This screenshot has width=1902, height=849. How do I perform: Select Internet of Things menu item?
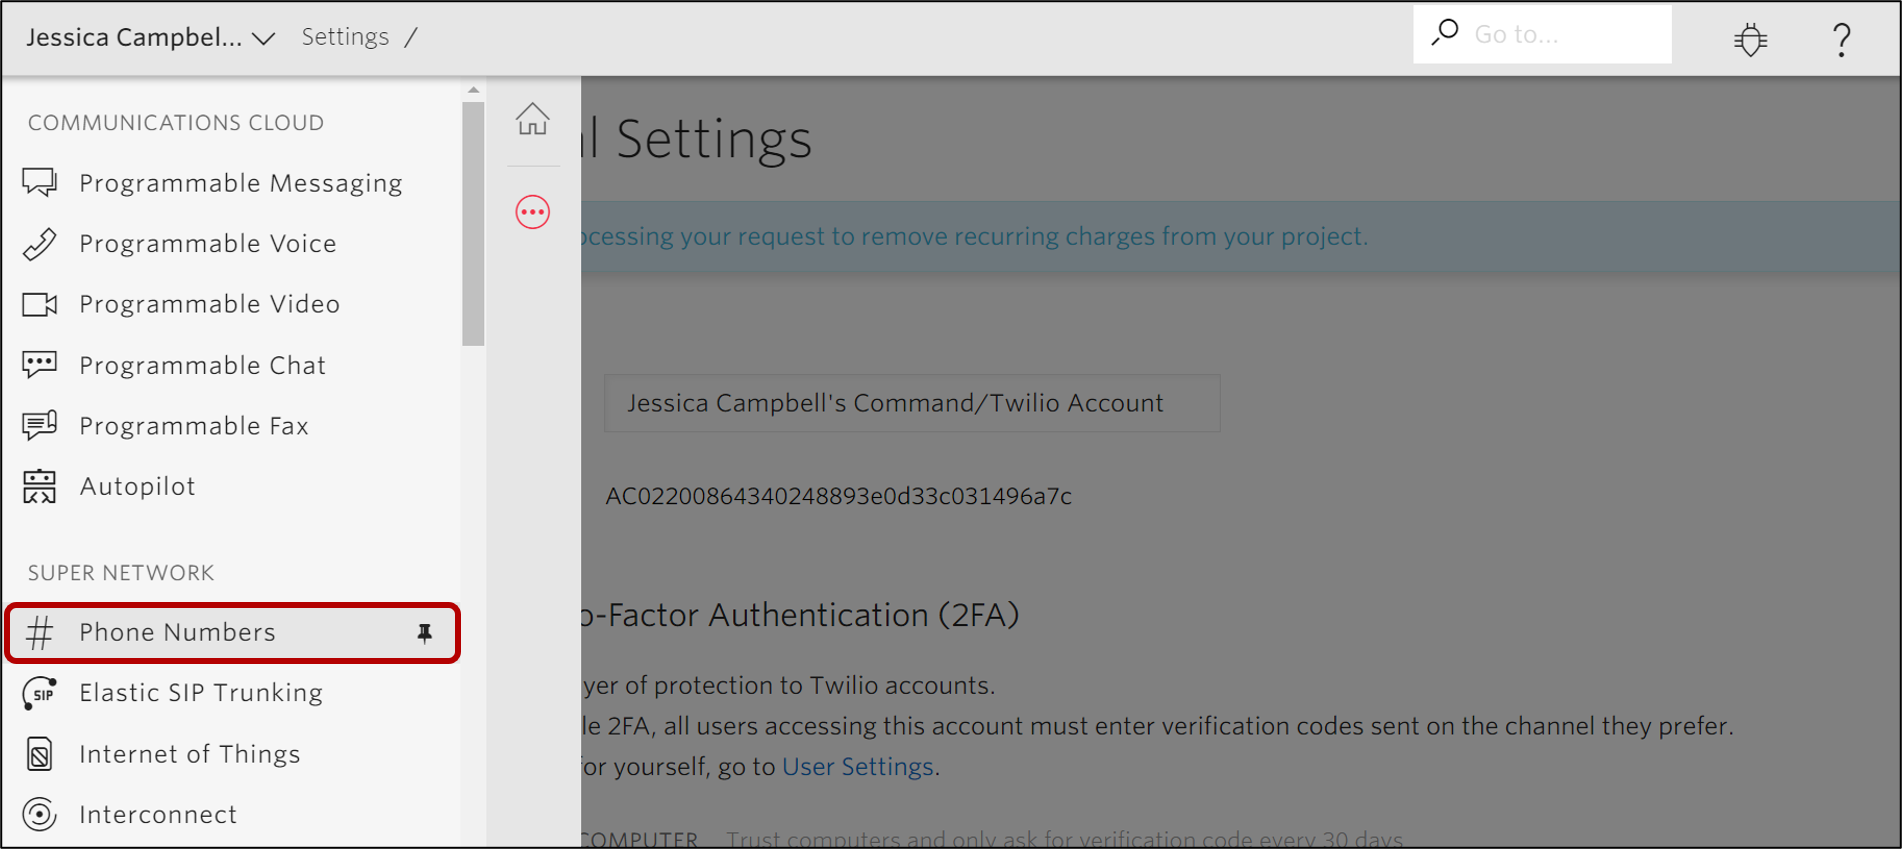click(x=189, y=754)
